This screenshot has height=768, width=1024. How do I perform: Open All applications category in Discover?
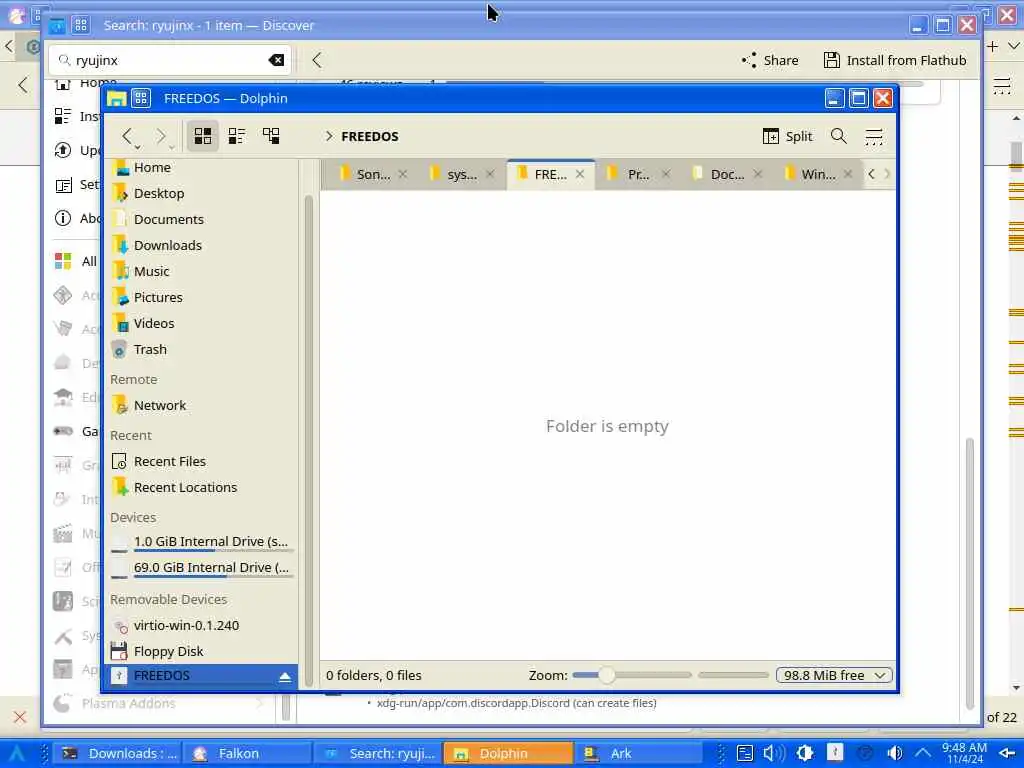point(76,261)
